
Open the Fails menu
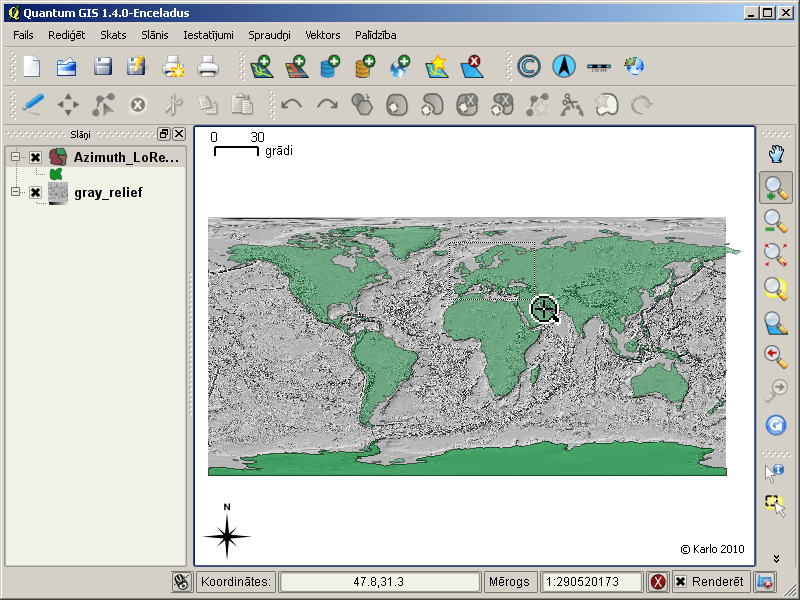[x=23, y=35]
